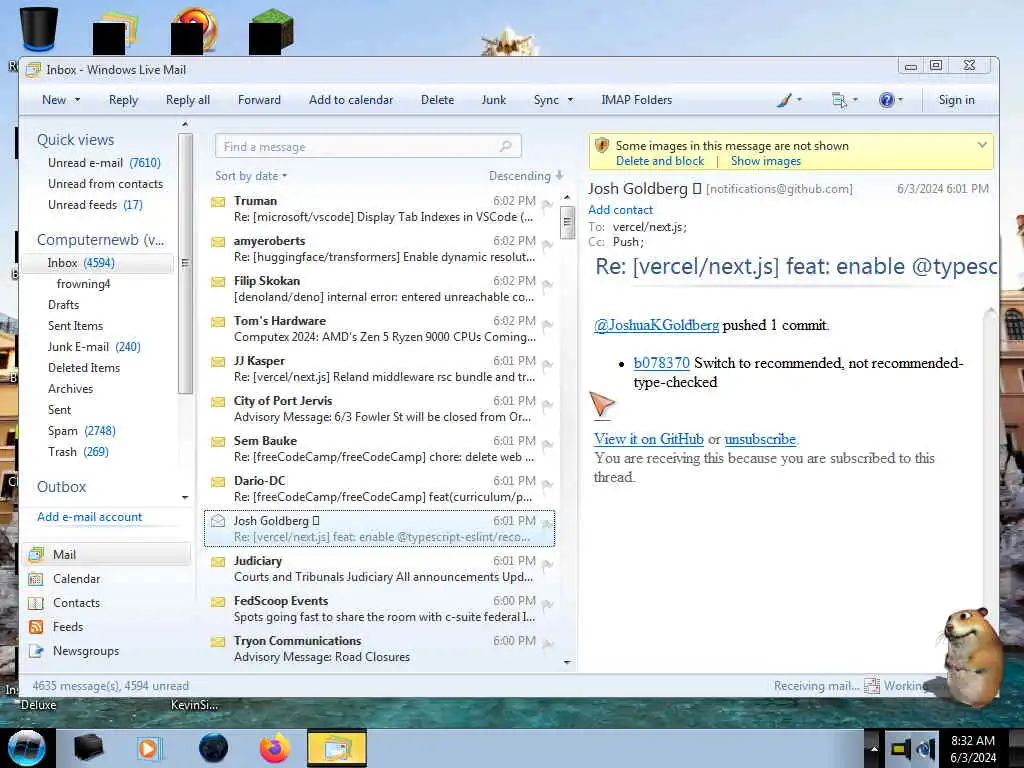Open the Newsgroups icon
Viewport: 1024px width, 768px height.
pos(37,651)
